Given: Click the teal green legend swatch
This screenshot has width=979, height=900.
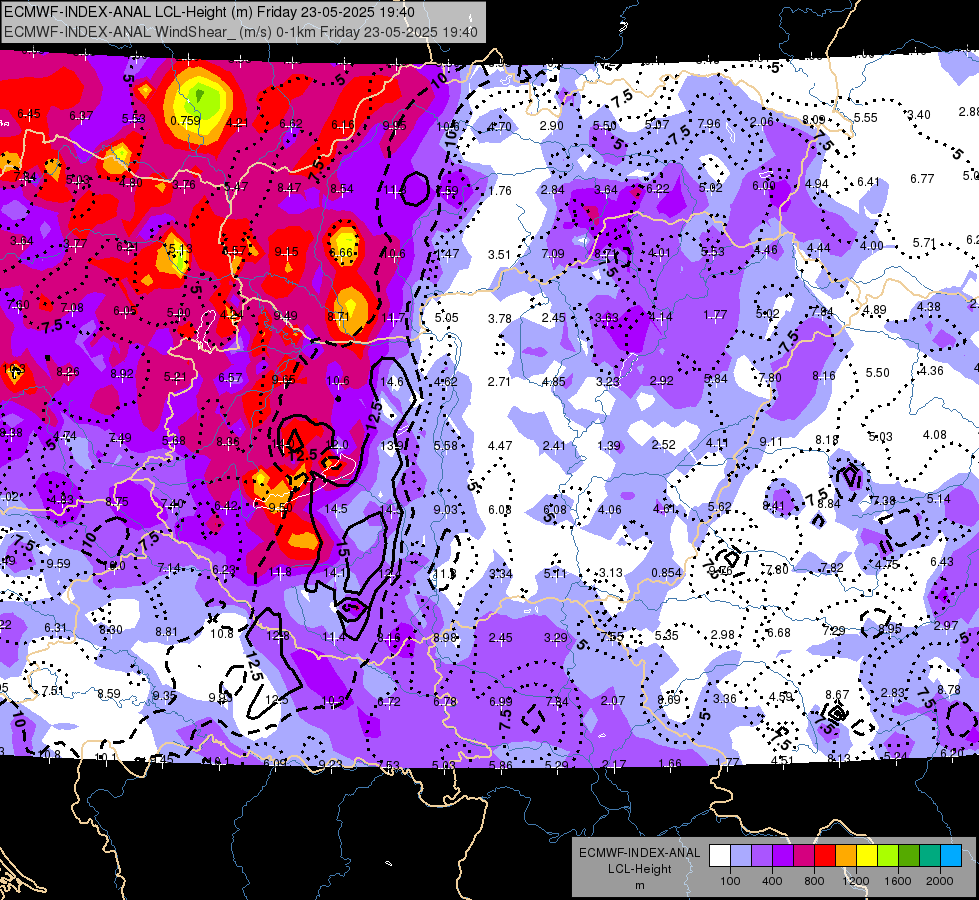Looking at the screenshot, I should [930, 856].
